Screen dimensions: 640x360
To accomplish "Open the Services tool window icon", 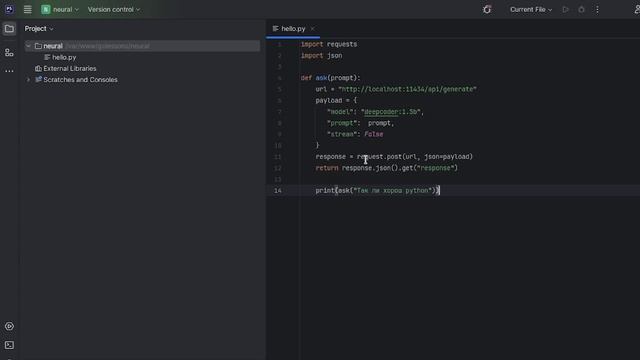I will click(x=9, y=326).
